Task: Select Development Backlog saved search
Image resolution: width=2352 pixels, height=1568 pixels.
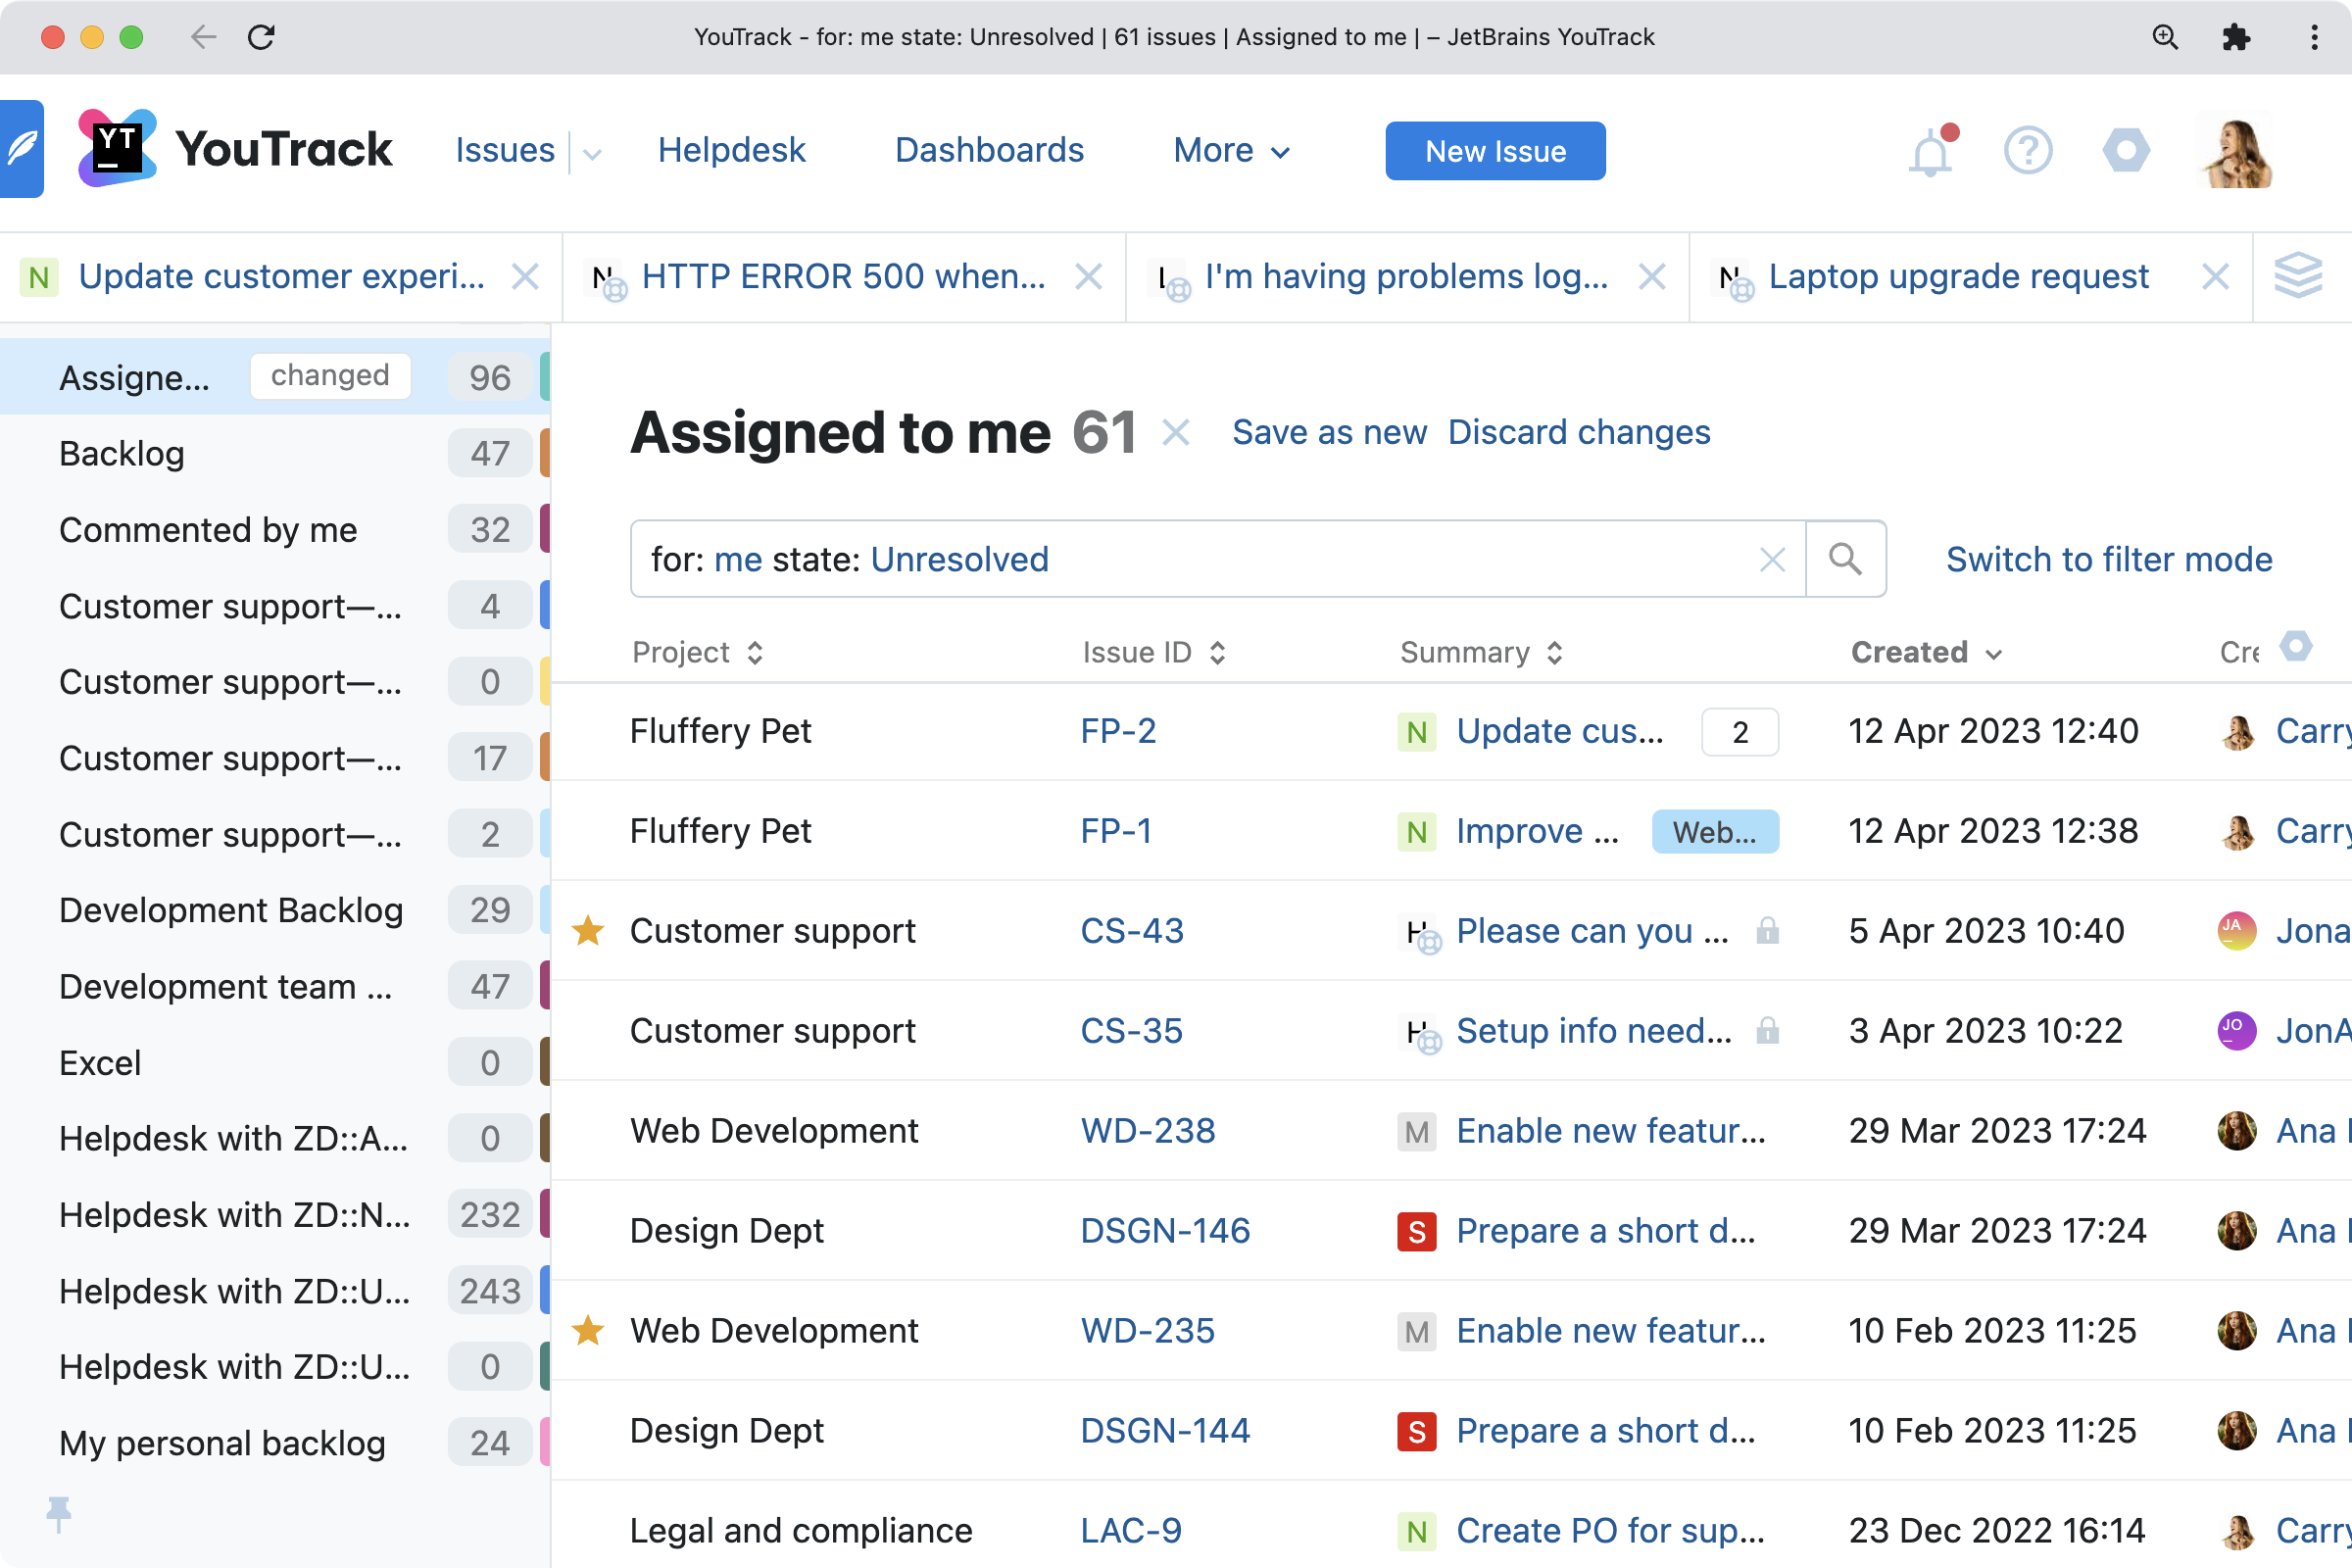Action: [275, 910]
